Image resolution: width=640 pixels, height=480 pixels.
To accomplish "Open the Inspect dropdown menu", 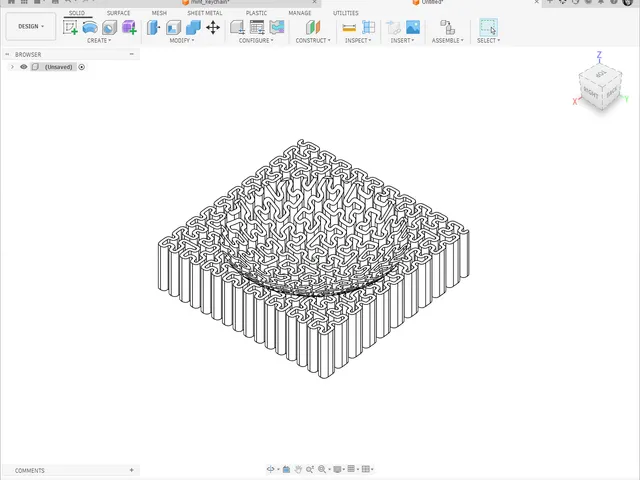I will pyautogui.click(x=358, y=40).
